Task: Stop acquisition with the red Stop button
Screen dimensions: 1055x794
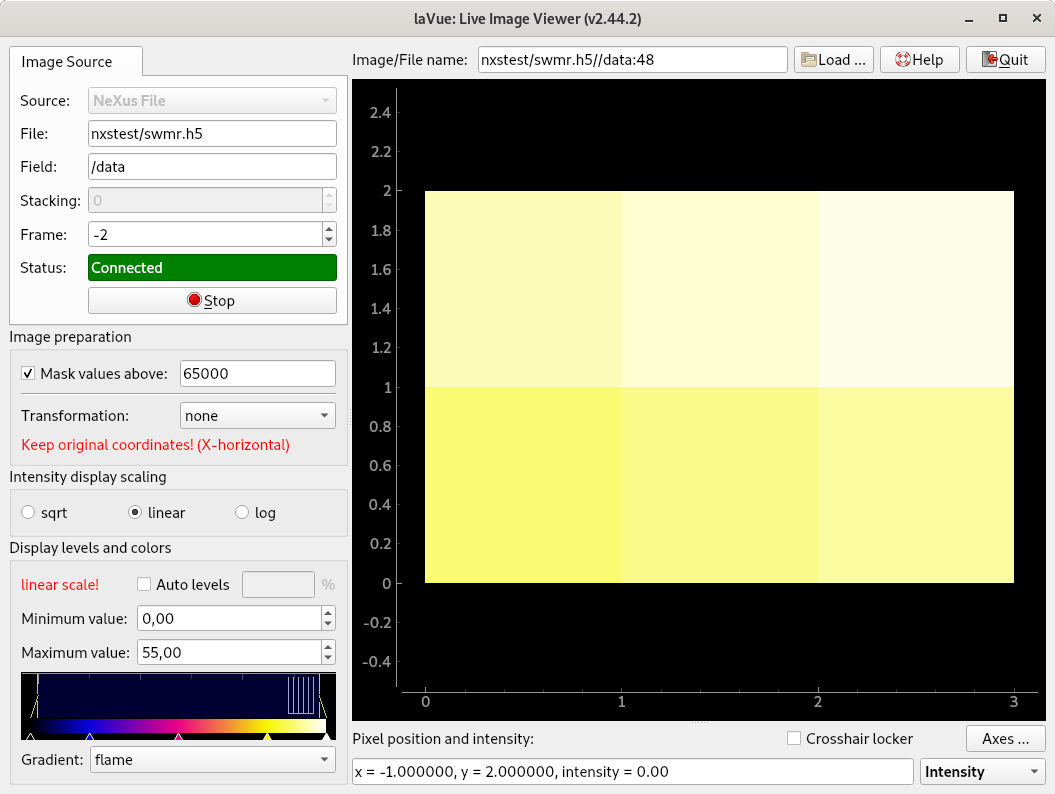Action: (x=212, y=301)
